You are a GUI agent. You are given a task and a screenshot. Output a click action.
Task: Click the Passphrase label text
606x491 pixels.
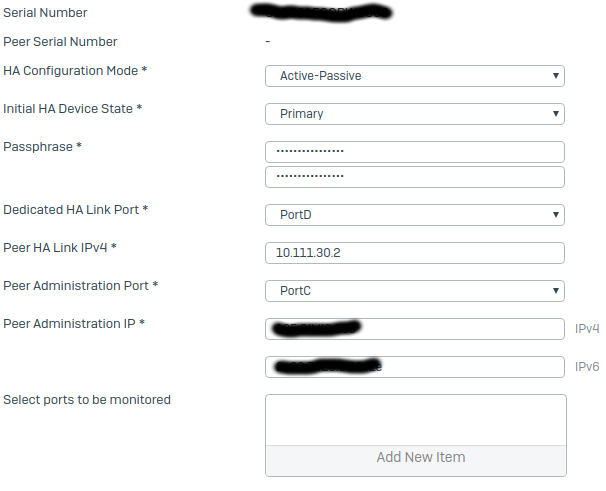coord(38,147)
